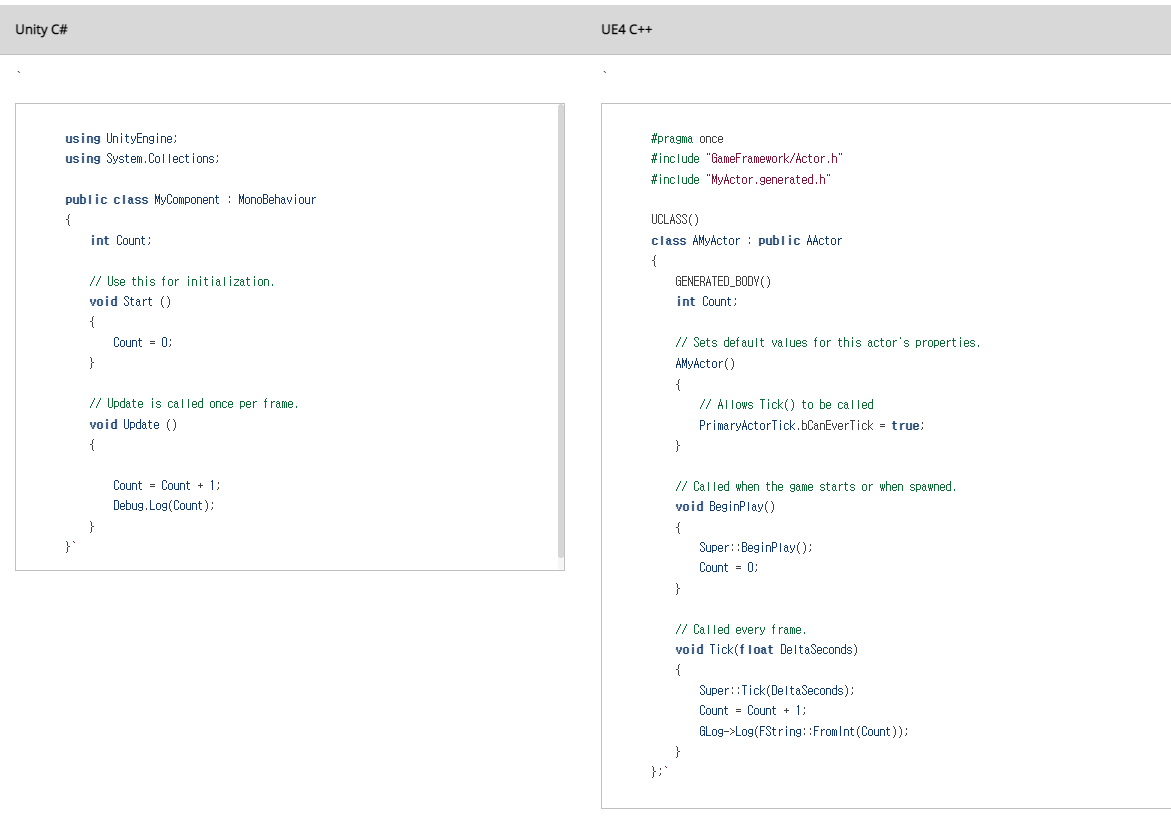Click the 'UCLASS()' macro line
Image resolution: width=1171 pixels, height=823 pixels.
point(675,220)
